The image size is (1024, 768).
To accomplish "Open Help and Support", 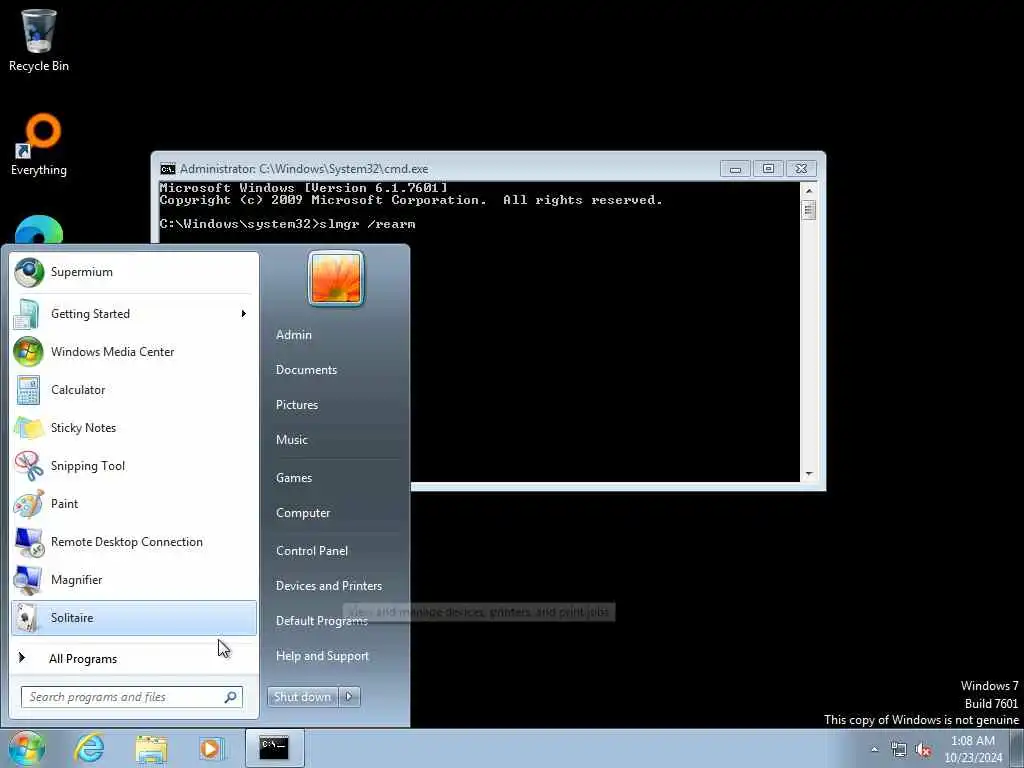I will 323,656.
